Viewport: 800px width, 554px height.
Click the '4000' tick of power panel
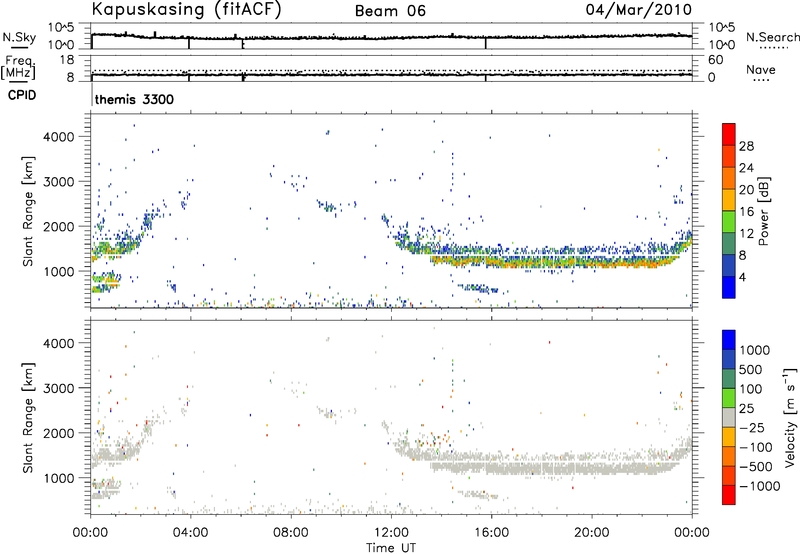(x=59, y=137)
